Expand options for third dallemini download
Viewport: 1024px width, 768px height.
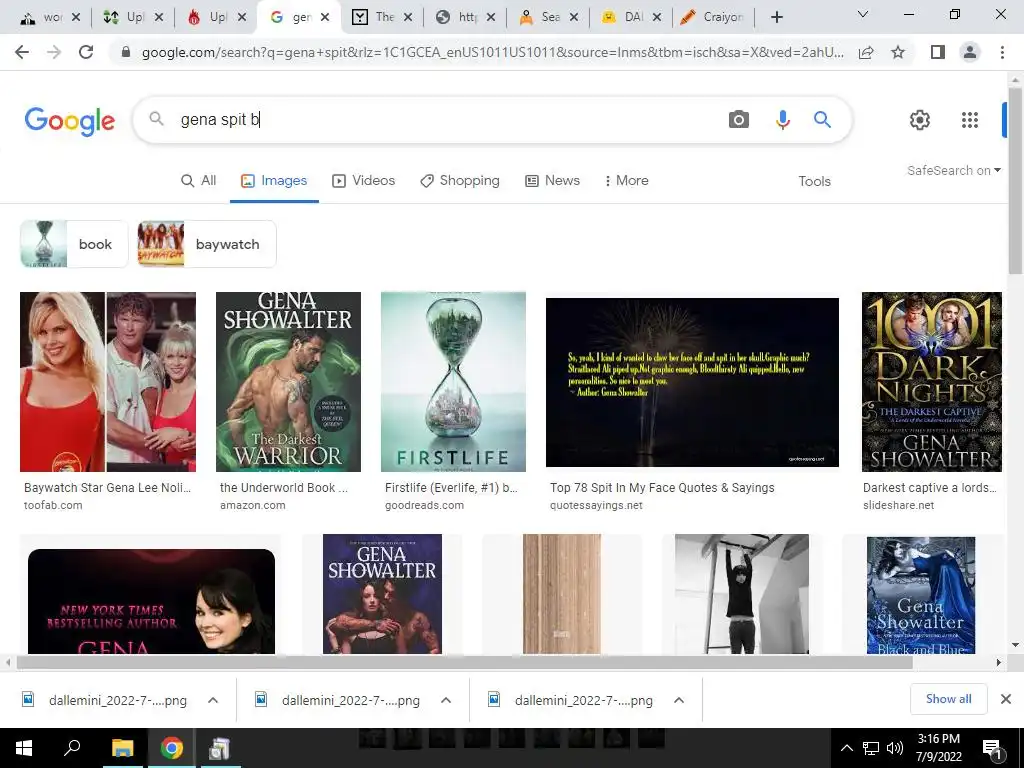[679, 700]
